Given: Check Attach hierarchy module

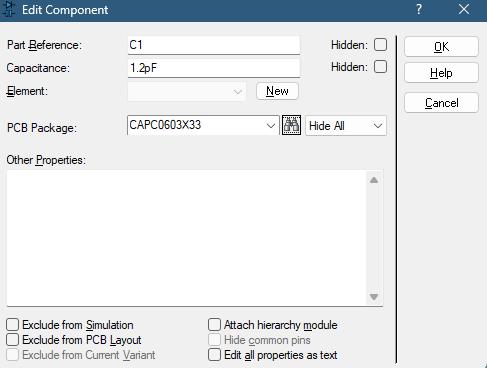Looking at the screenshot, I should [214, 324].
